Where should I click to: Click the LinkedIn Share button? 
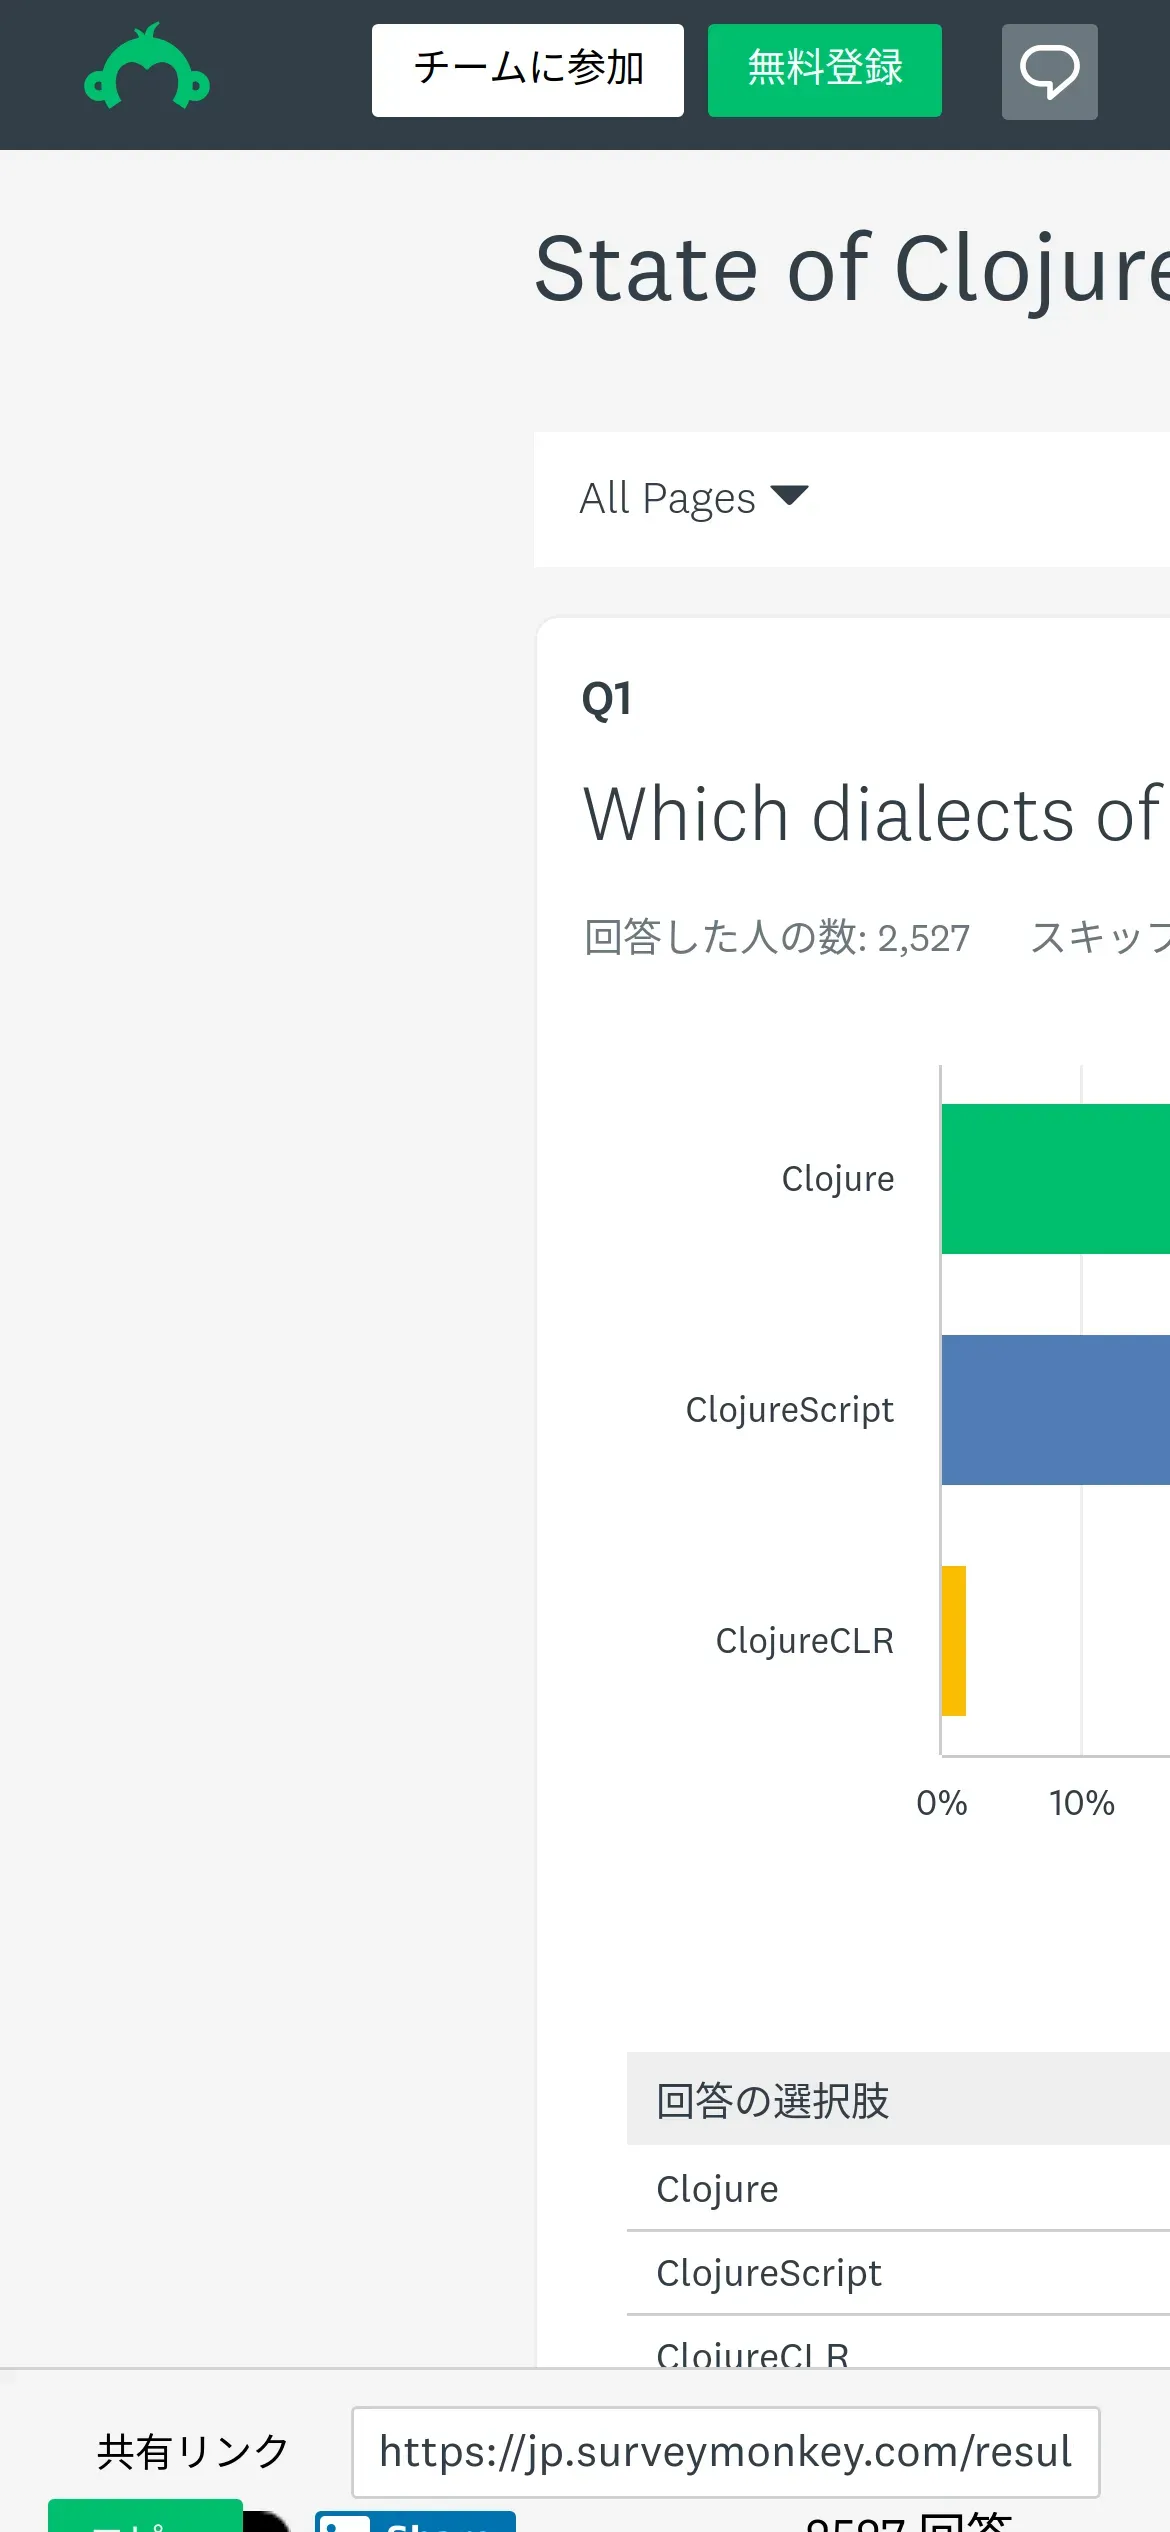(x=415, y=2522)
